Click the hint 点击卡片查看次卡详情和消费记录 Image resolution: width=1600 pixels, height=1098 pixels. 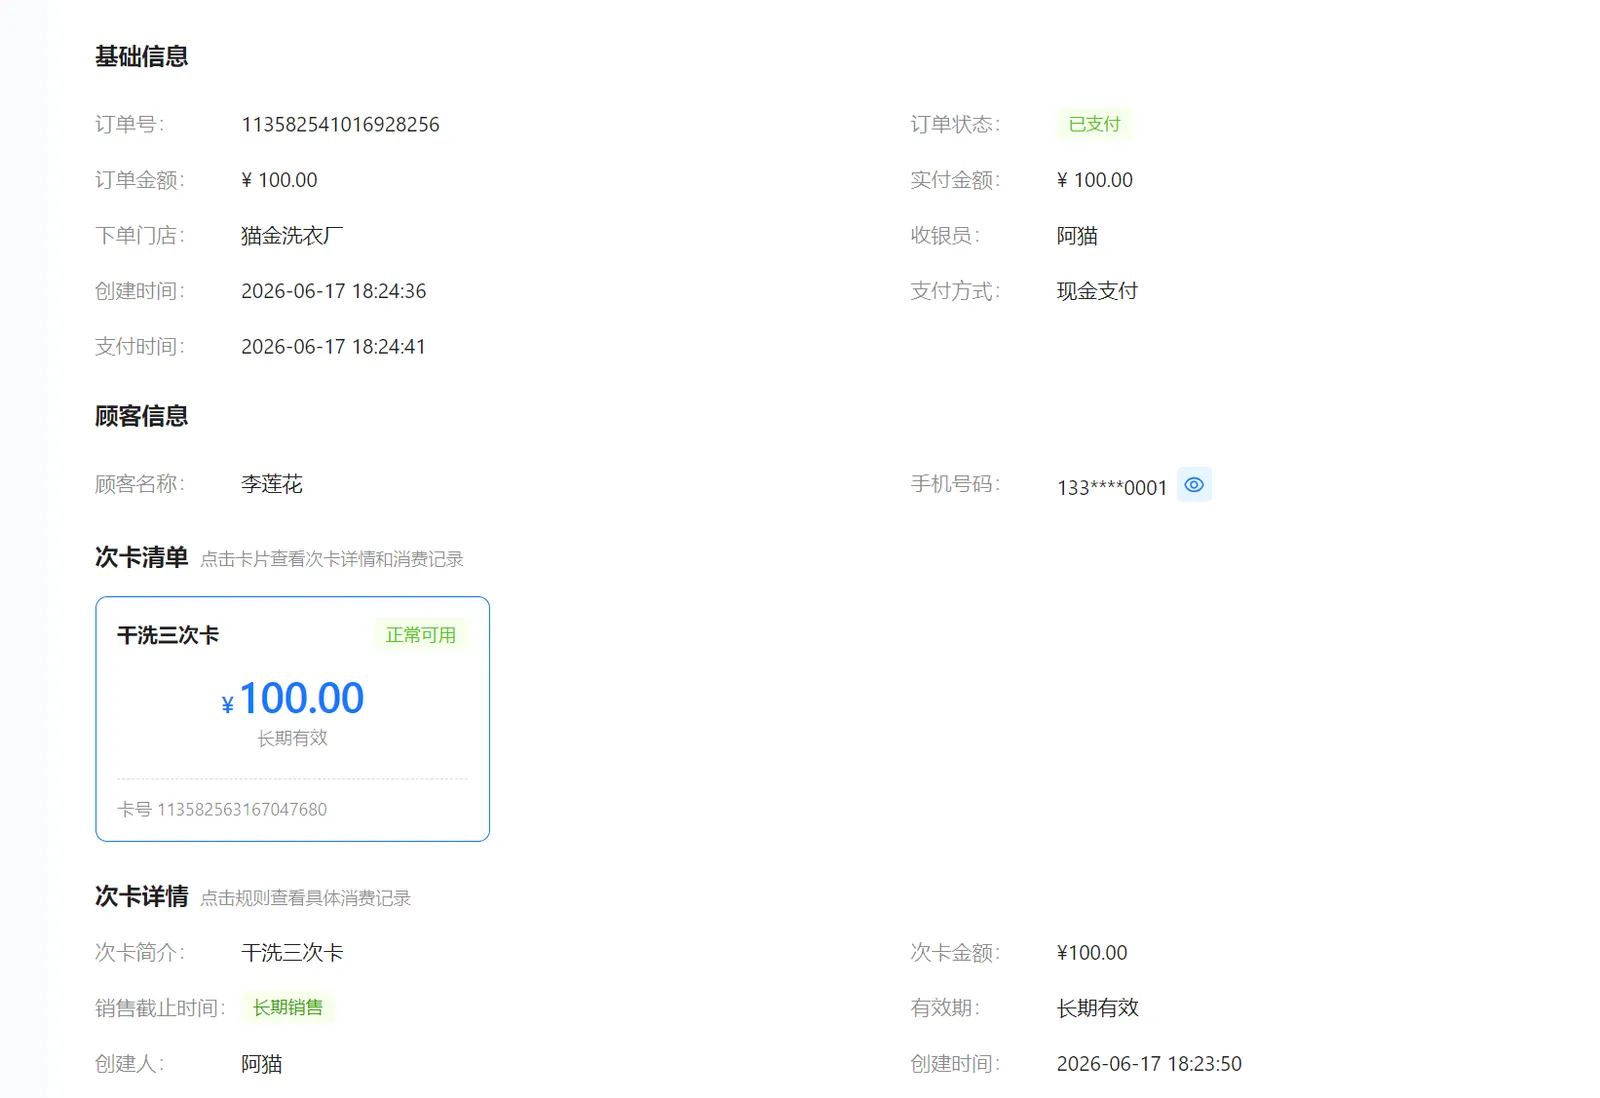[x=332, y=559]
